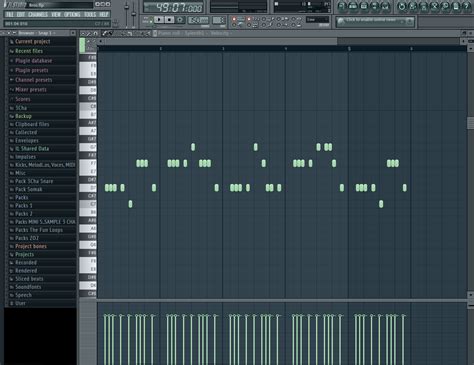Open the Packs The Fun Loops folder
This screenshot has width=474, height=365.
point(40,230)
